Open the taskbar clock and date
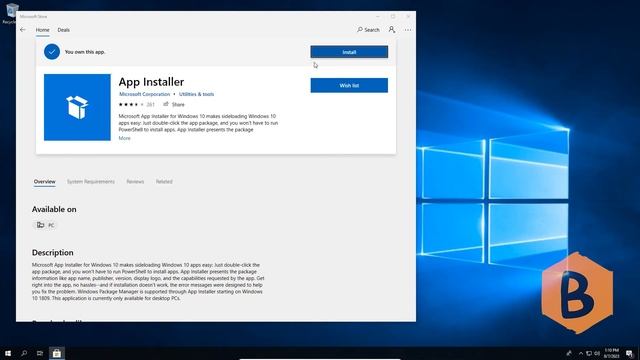Viewport: 640px width, 360px height. (611, 353)
